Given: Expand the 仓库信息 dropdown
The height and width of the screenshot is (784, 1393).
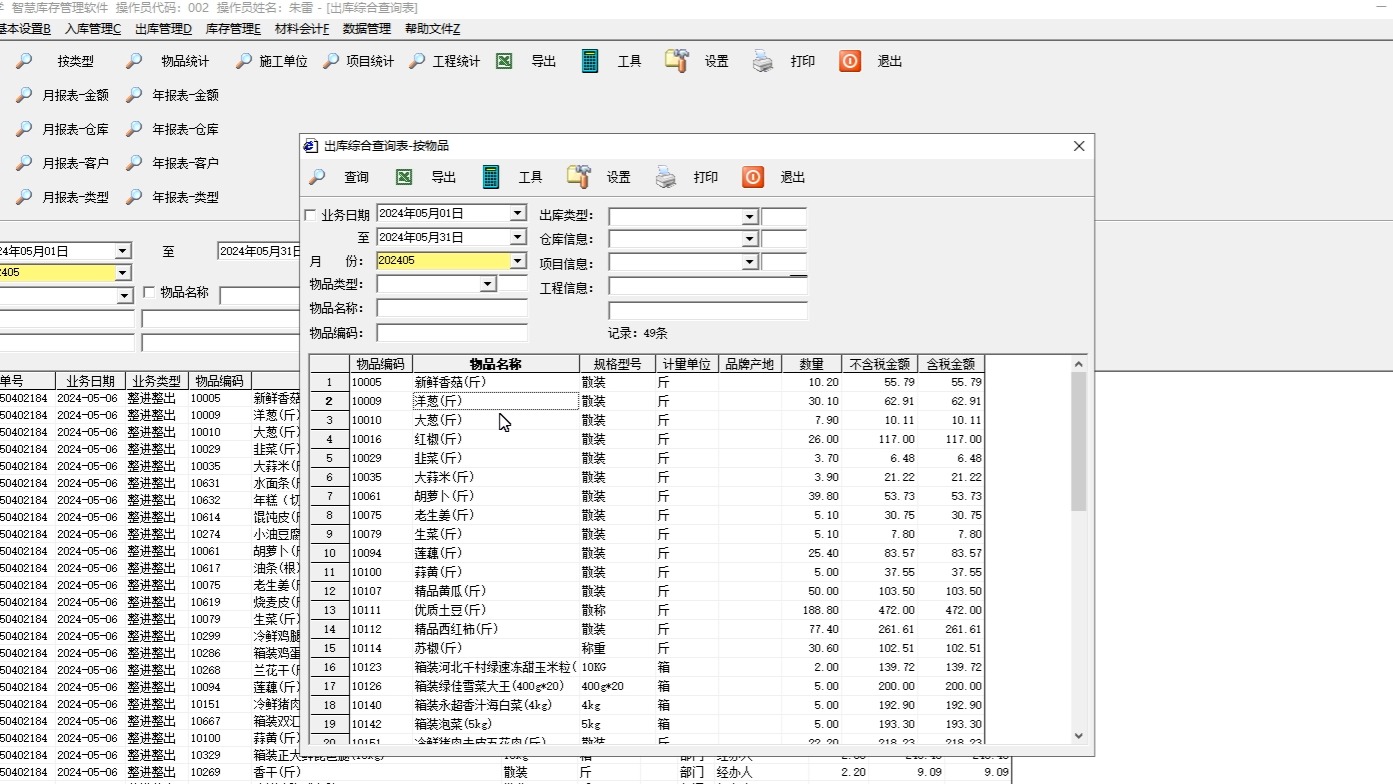Looking at the screenshot, I should (749, 239).
